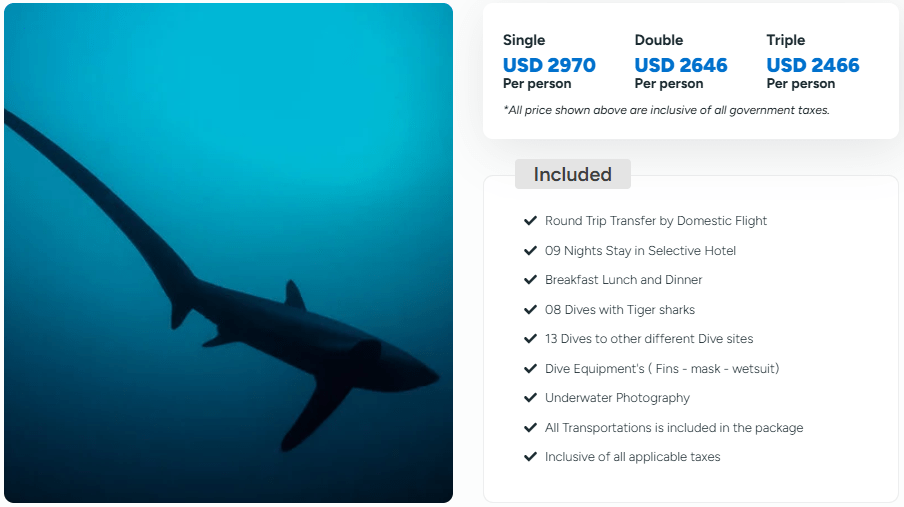Click Round Trip Transfer by Domestic Flight text
This screenshot has height=507, width=904.
click(x=656, y=221)
